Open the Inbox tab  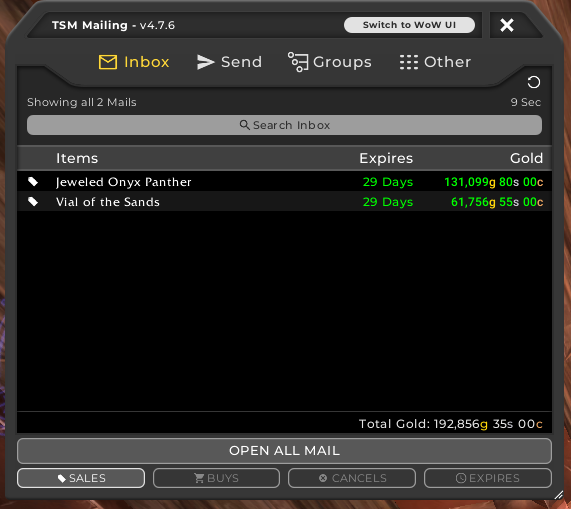[134, 62]
